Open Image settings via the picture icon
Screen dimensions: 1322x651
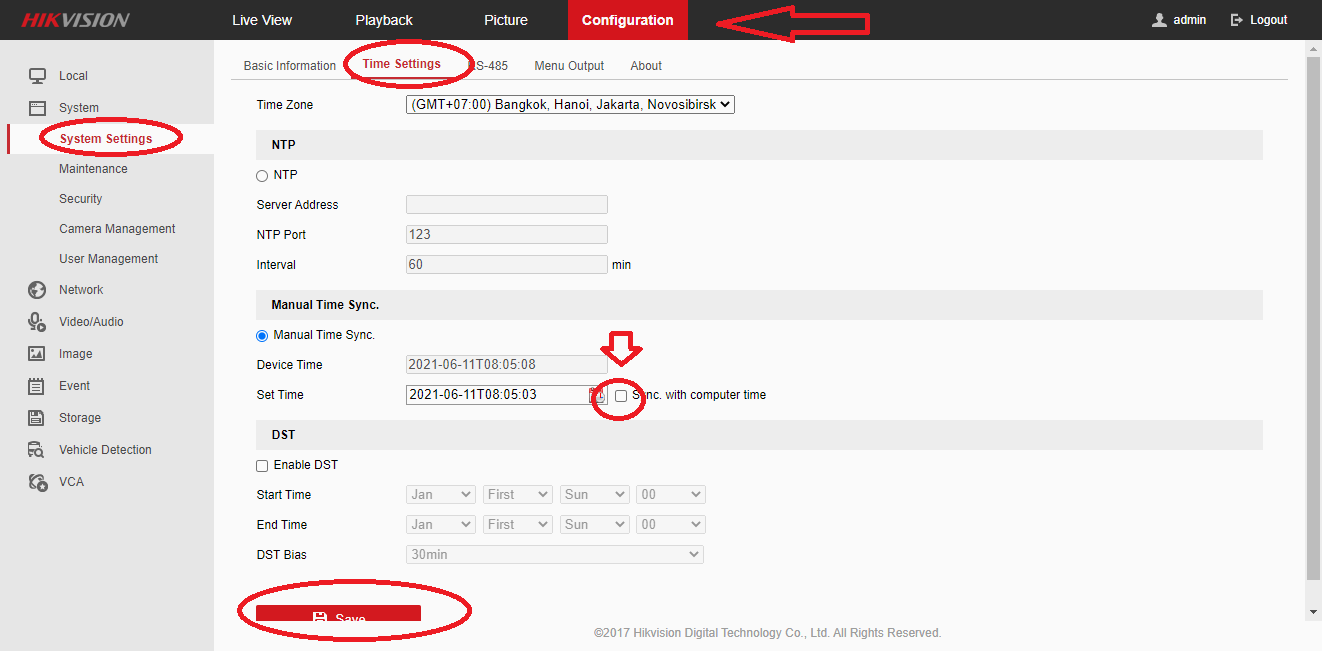pyautogui.click(x=37, y=354)
